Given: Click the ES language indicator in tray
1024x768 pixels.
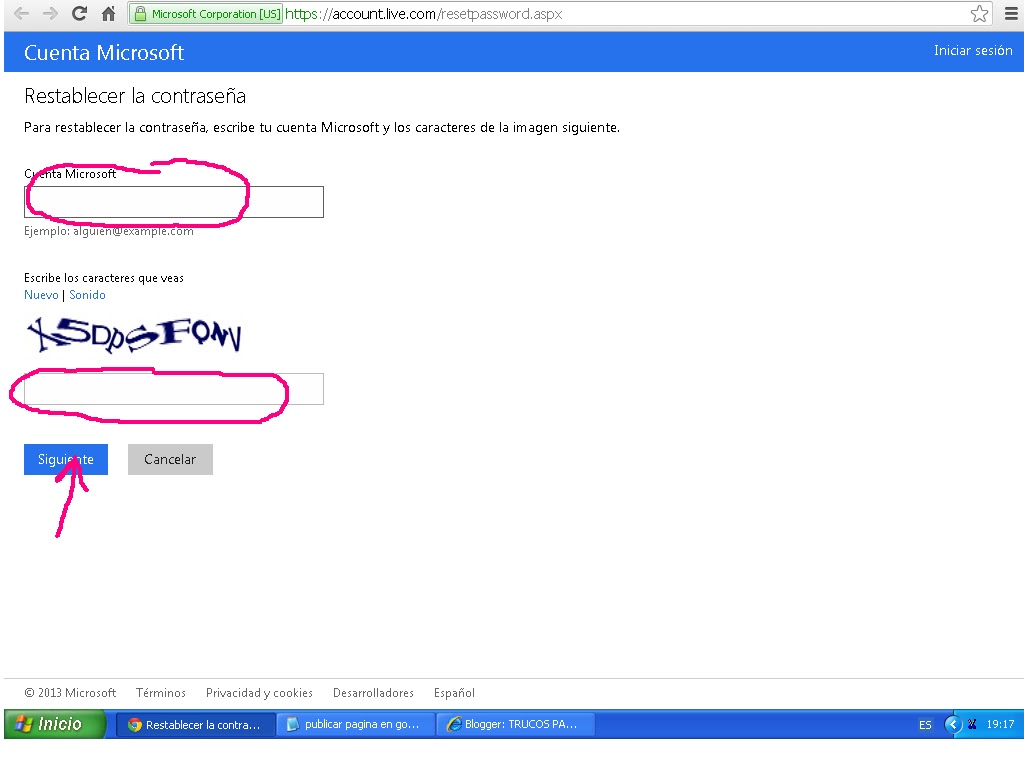Looking at the screenshot, I should 925,725.
